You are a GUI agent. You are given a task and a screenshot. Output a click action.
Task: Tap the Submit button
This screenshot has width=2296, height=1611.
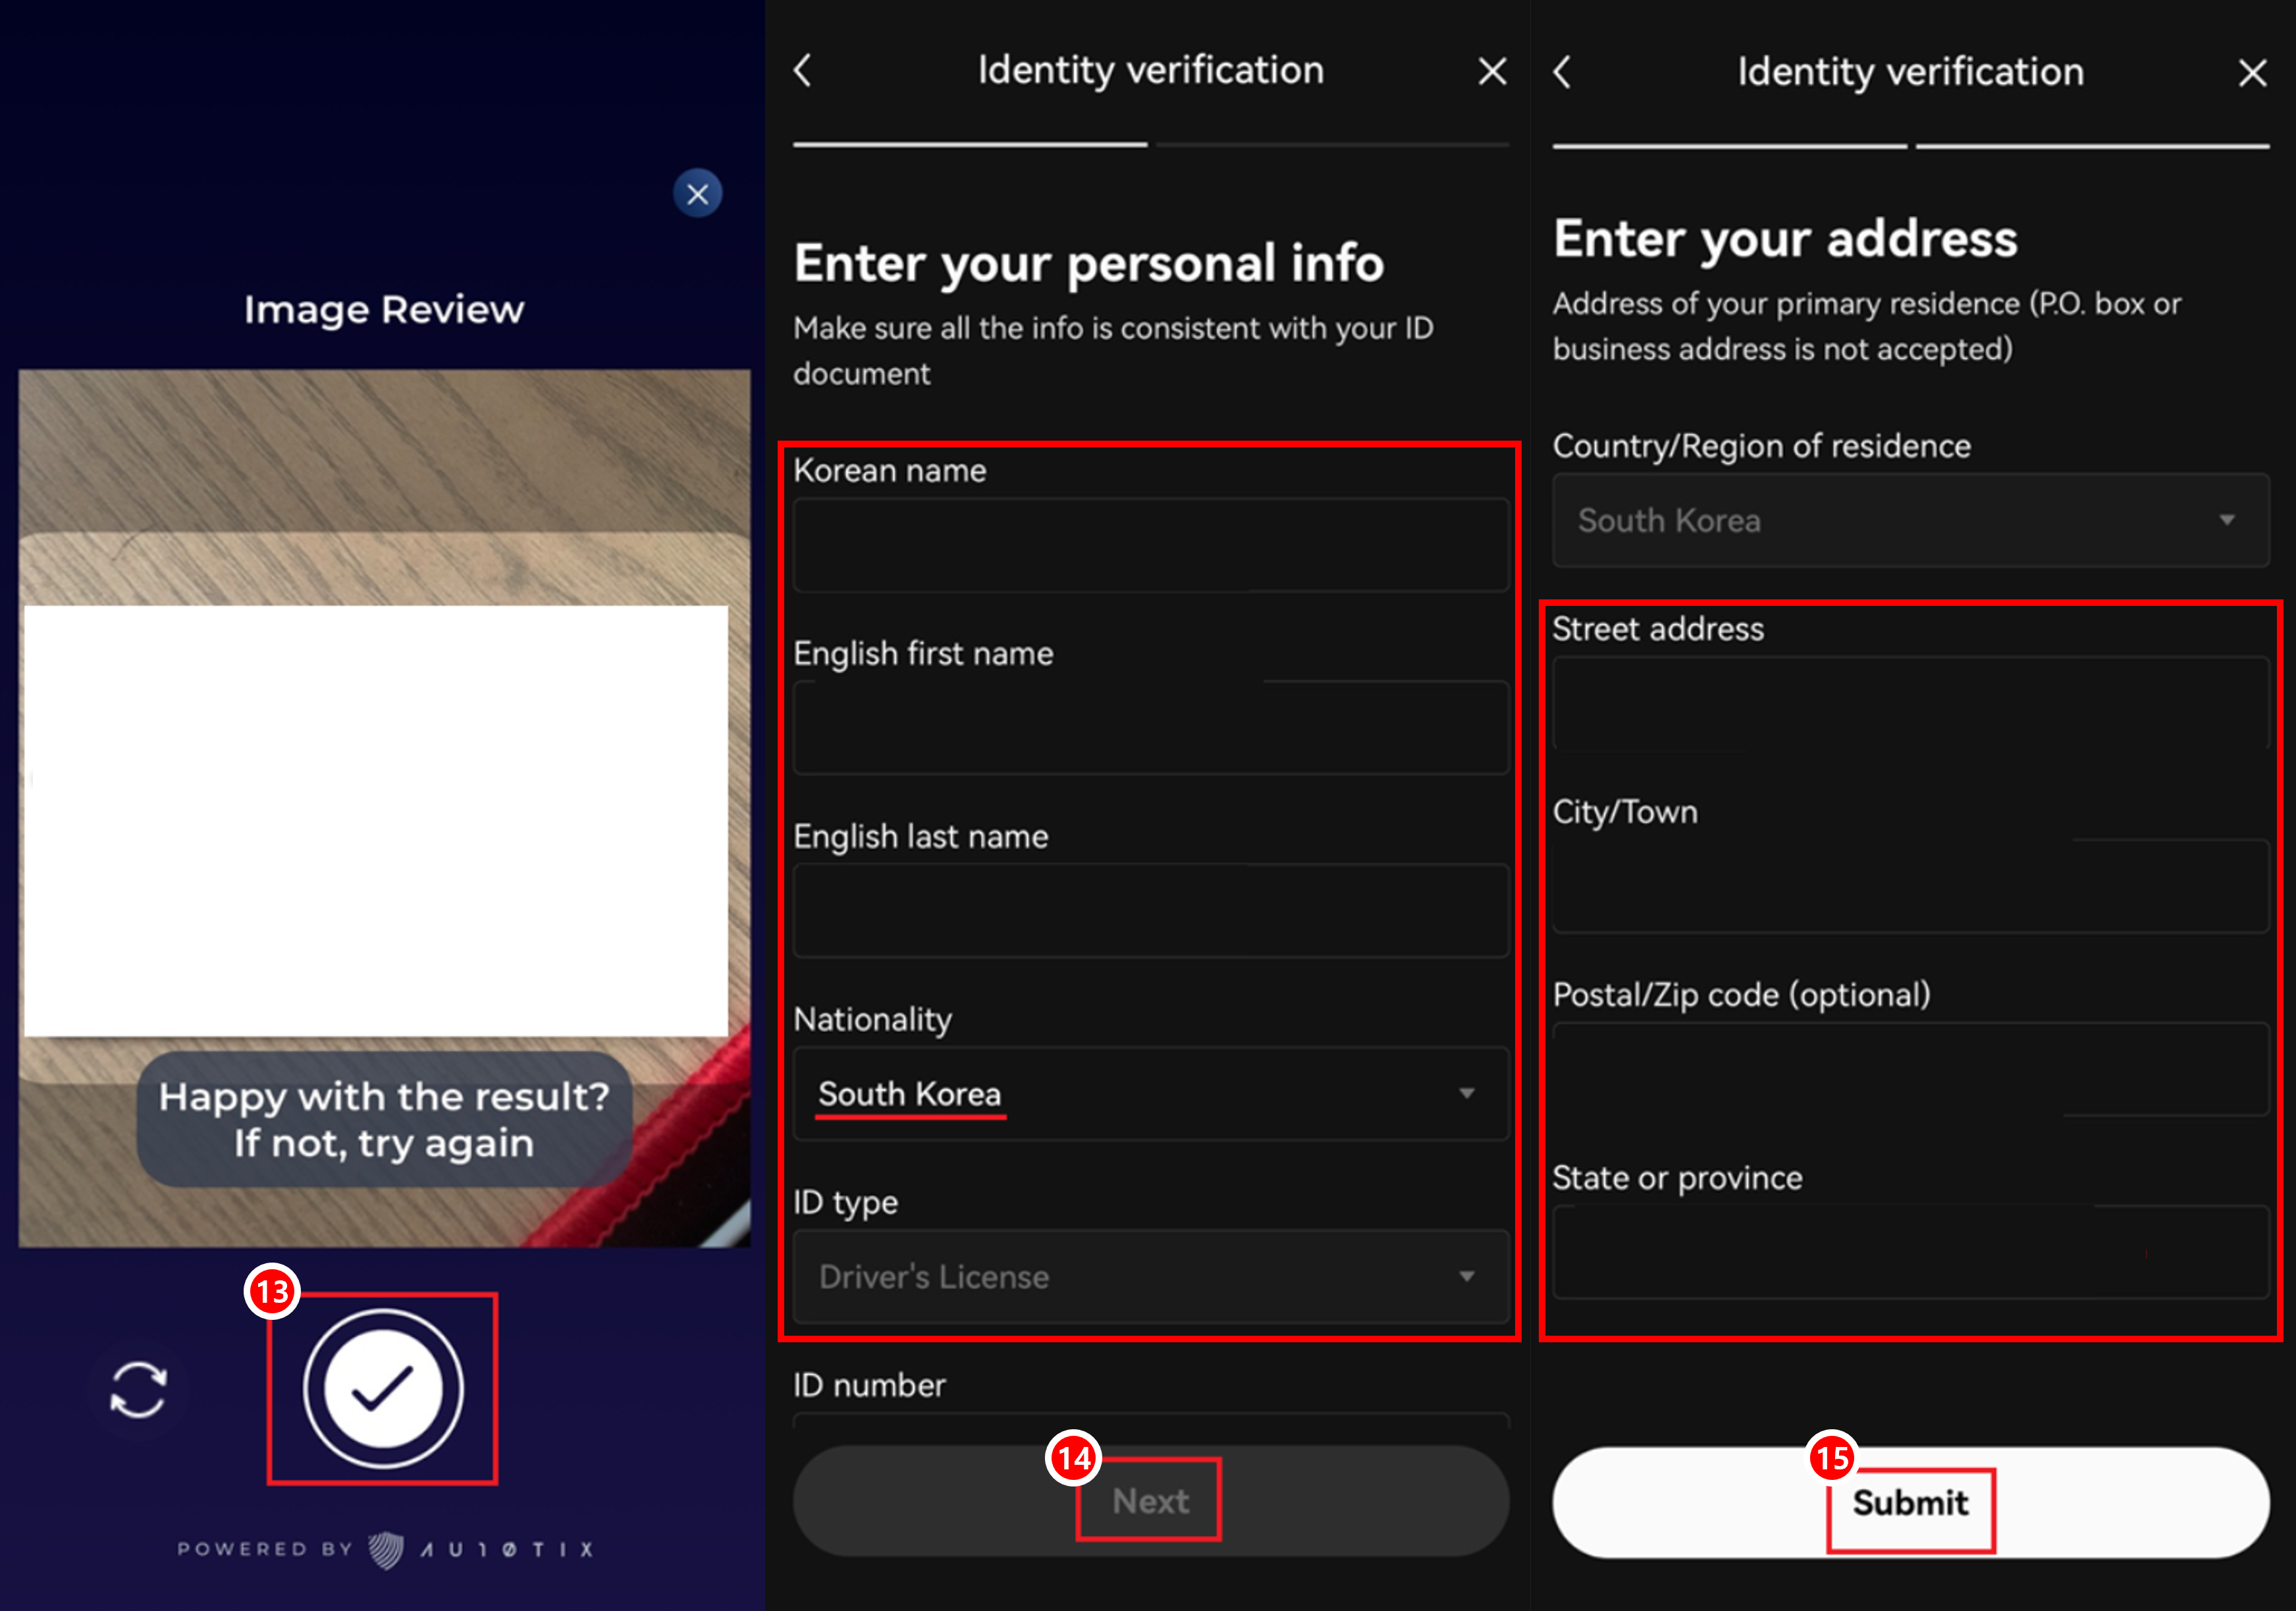tap(1911, 1503)
